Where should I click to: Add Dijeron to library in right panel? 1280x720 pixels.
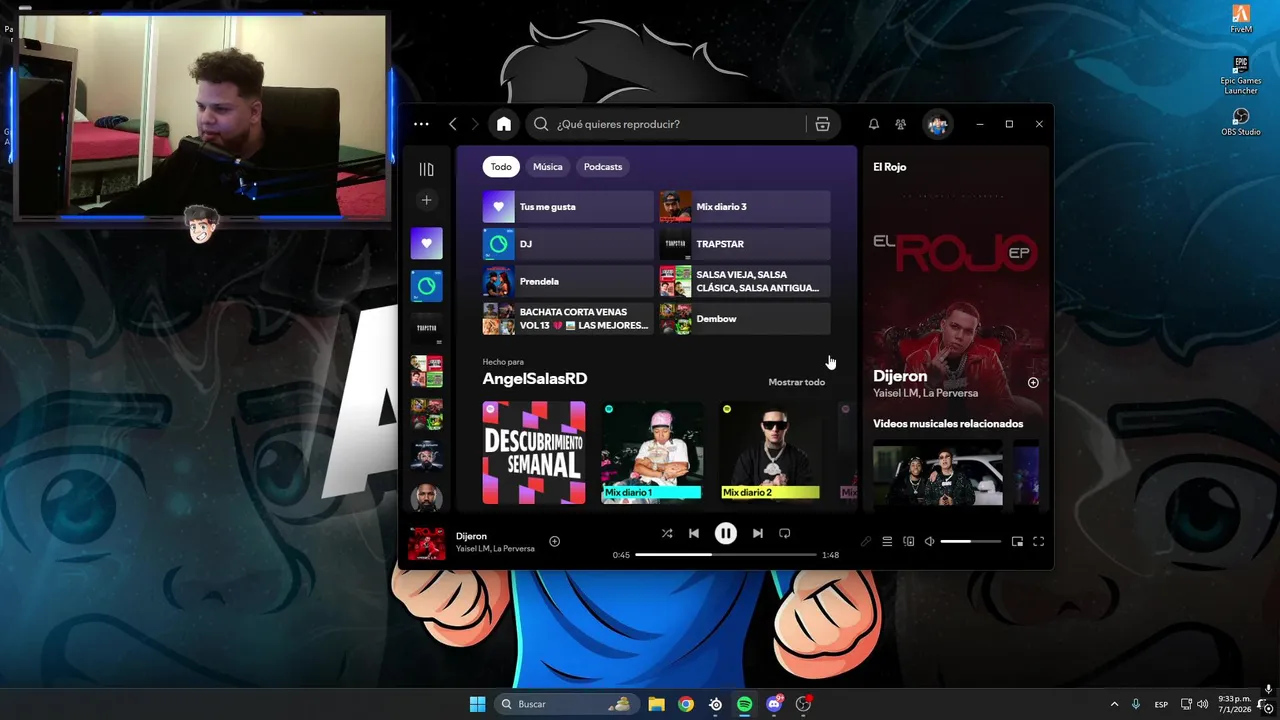[1033, 383]
